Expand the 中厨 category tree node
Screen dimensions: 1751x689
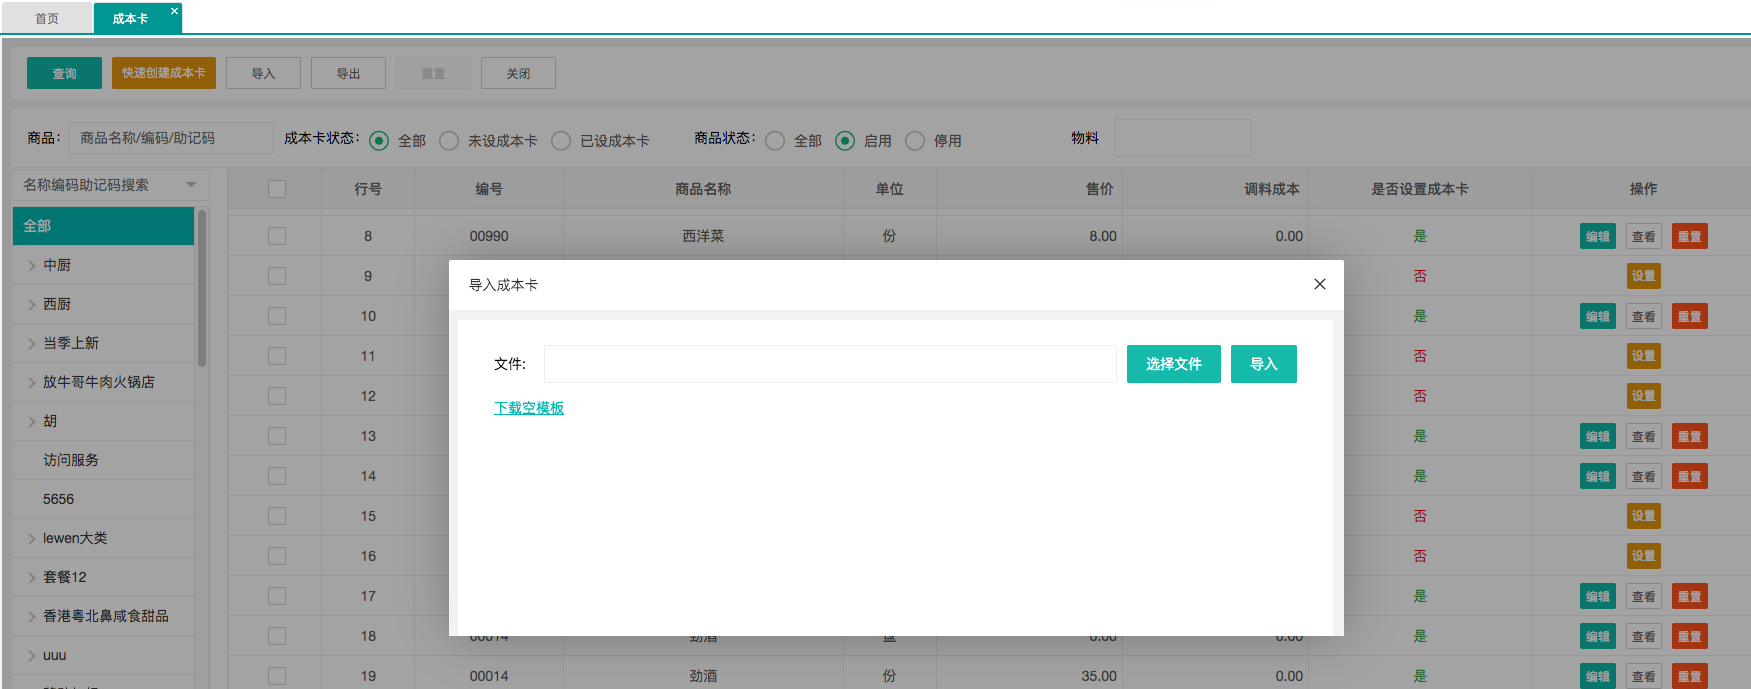(x=32, y=266)
